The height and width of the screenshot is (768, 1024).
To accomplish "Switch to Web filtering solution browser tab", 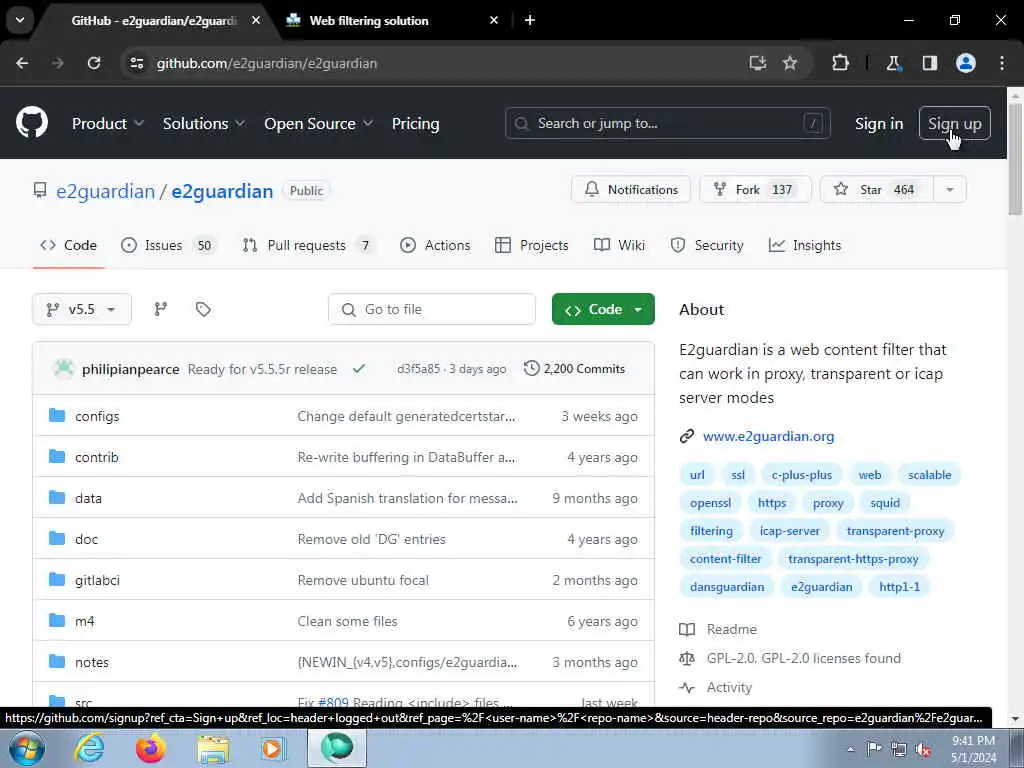I will [x=392, y=20].
